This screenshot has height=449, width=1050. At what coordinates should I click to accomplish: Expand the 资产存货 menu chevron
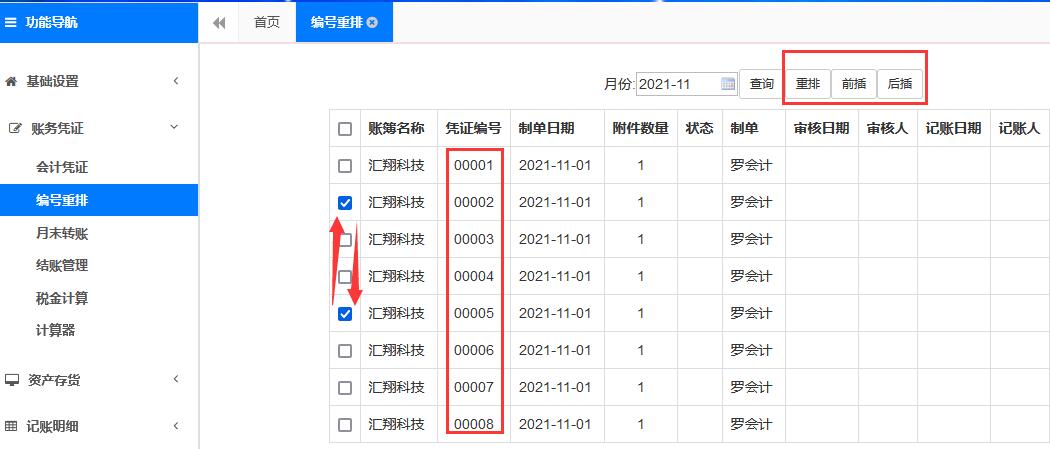(x=175, y=379)
